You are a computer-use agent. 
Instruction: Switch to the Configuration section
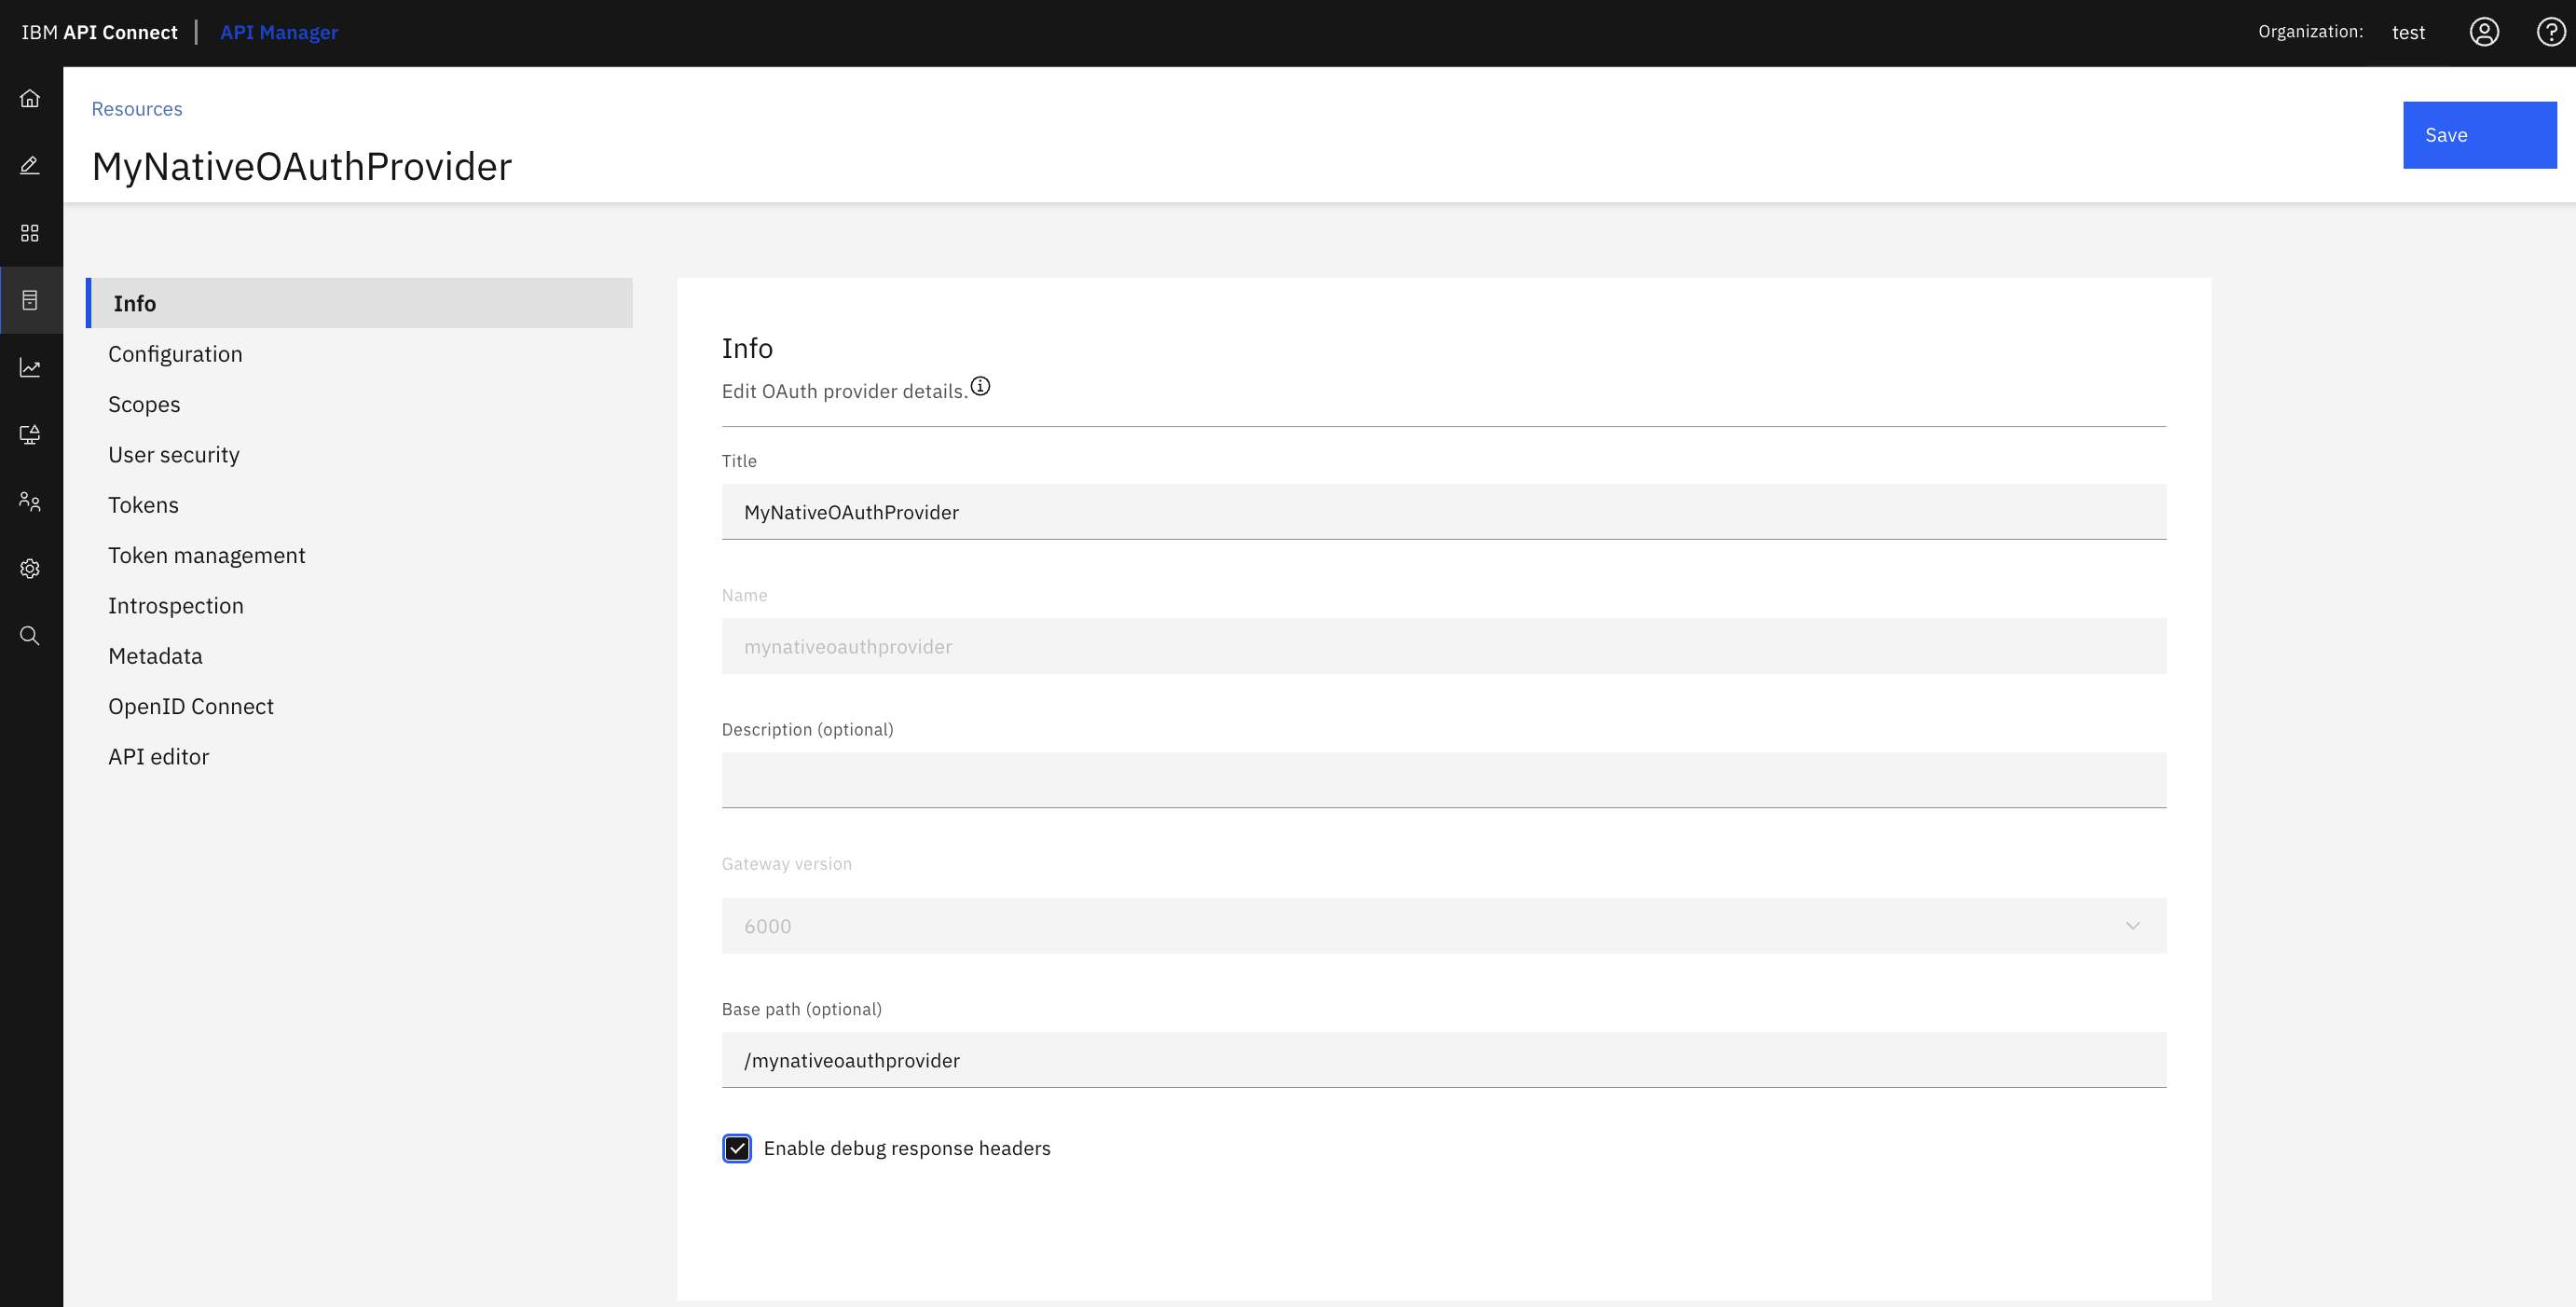tap(175, 354)
